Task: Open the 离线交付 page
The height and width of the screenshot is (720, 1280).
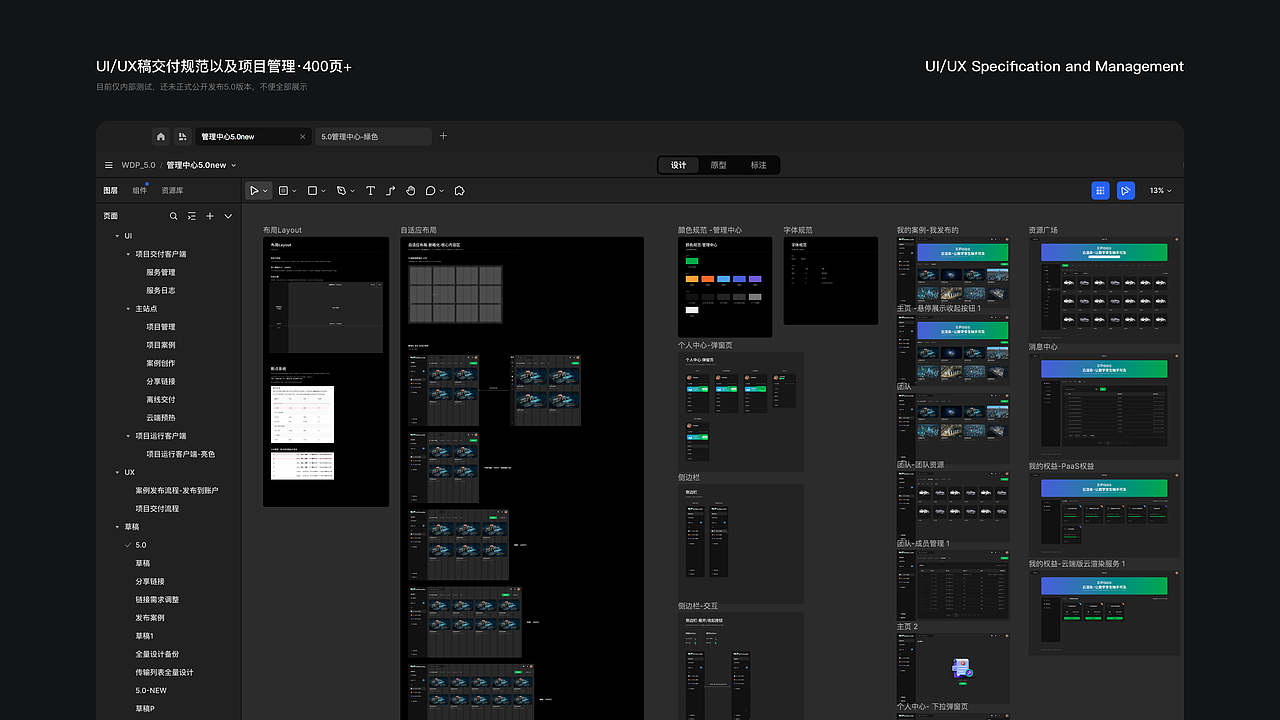Action: tap(161, 399)
